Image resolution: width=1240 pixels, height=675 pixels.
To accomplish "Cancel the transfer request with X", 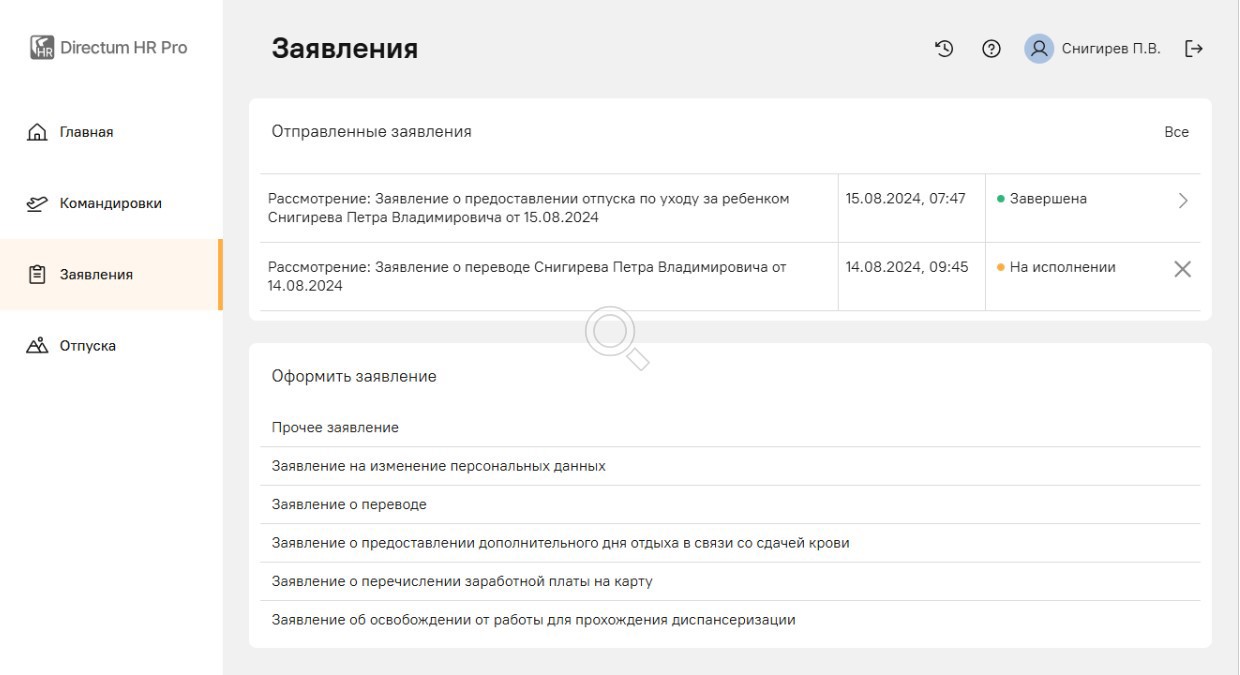I will (x=1182, y=269).
